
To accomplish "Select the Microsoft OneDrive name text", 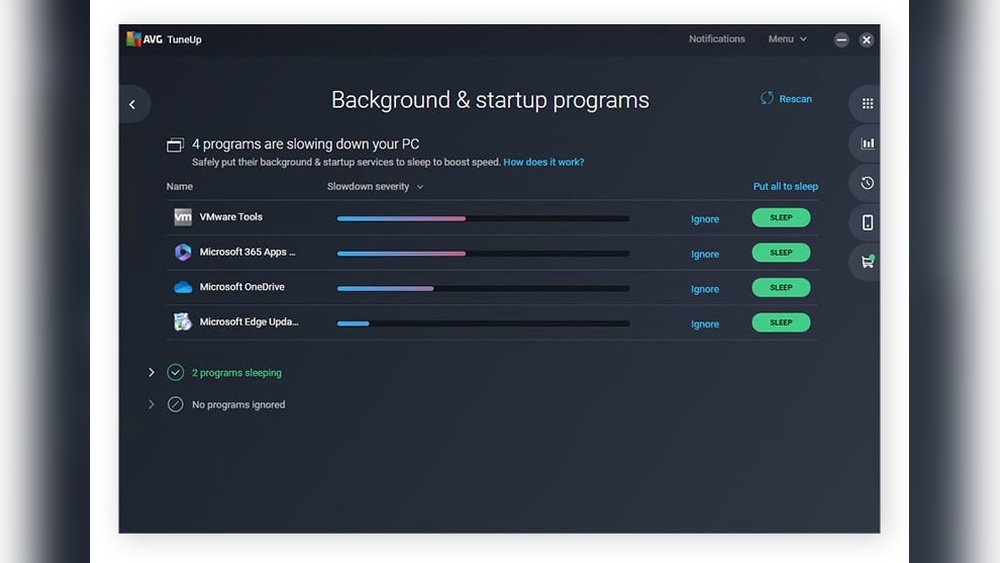I will click(x=242, y=287).
